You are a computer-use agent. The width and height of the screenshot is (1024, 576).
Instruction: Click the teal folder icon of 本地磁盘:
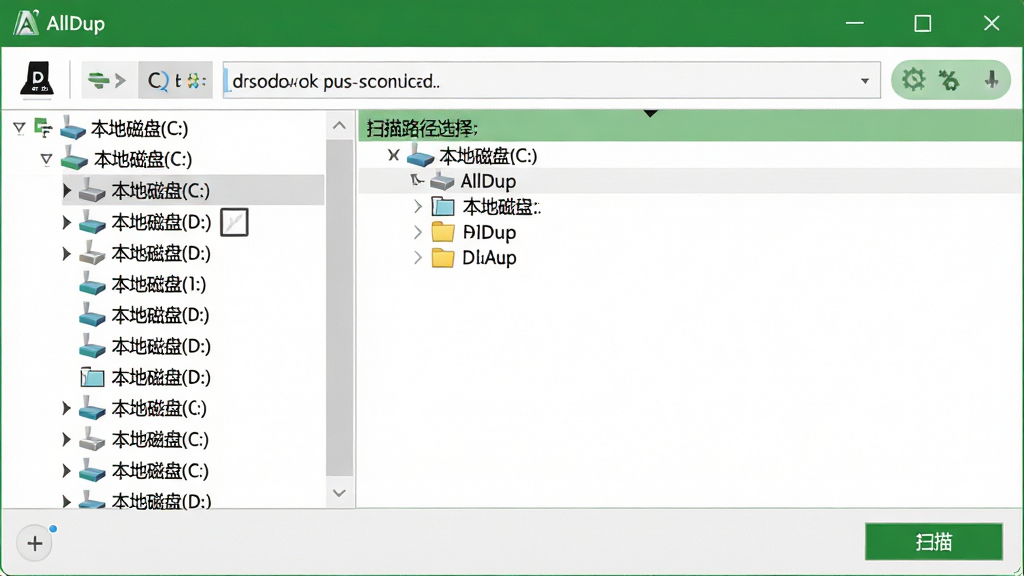click(x=443, y=206)
